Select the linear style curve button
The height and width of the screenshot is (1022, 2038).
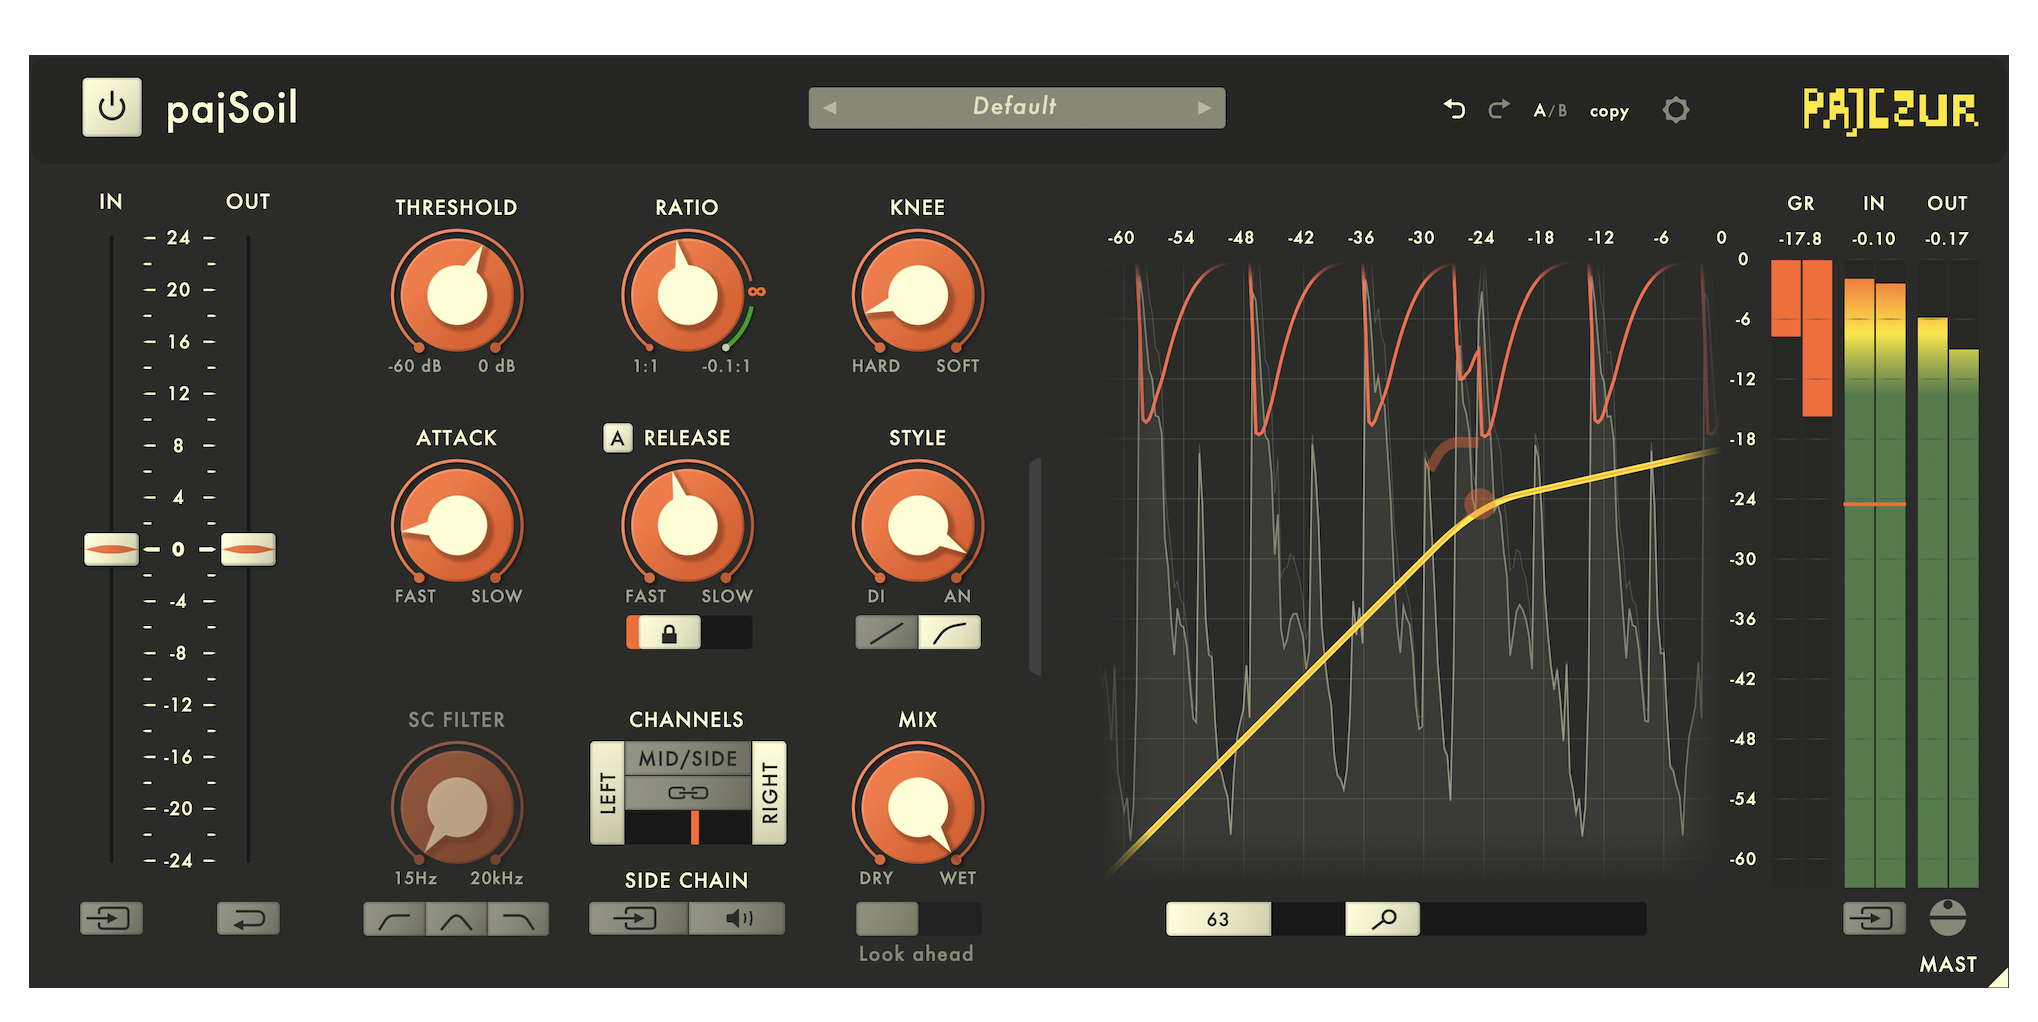click(886, 632)
